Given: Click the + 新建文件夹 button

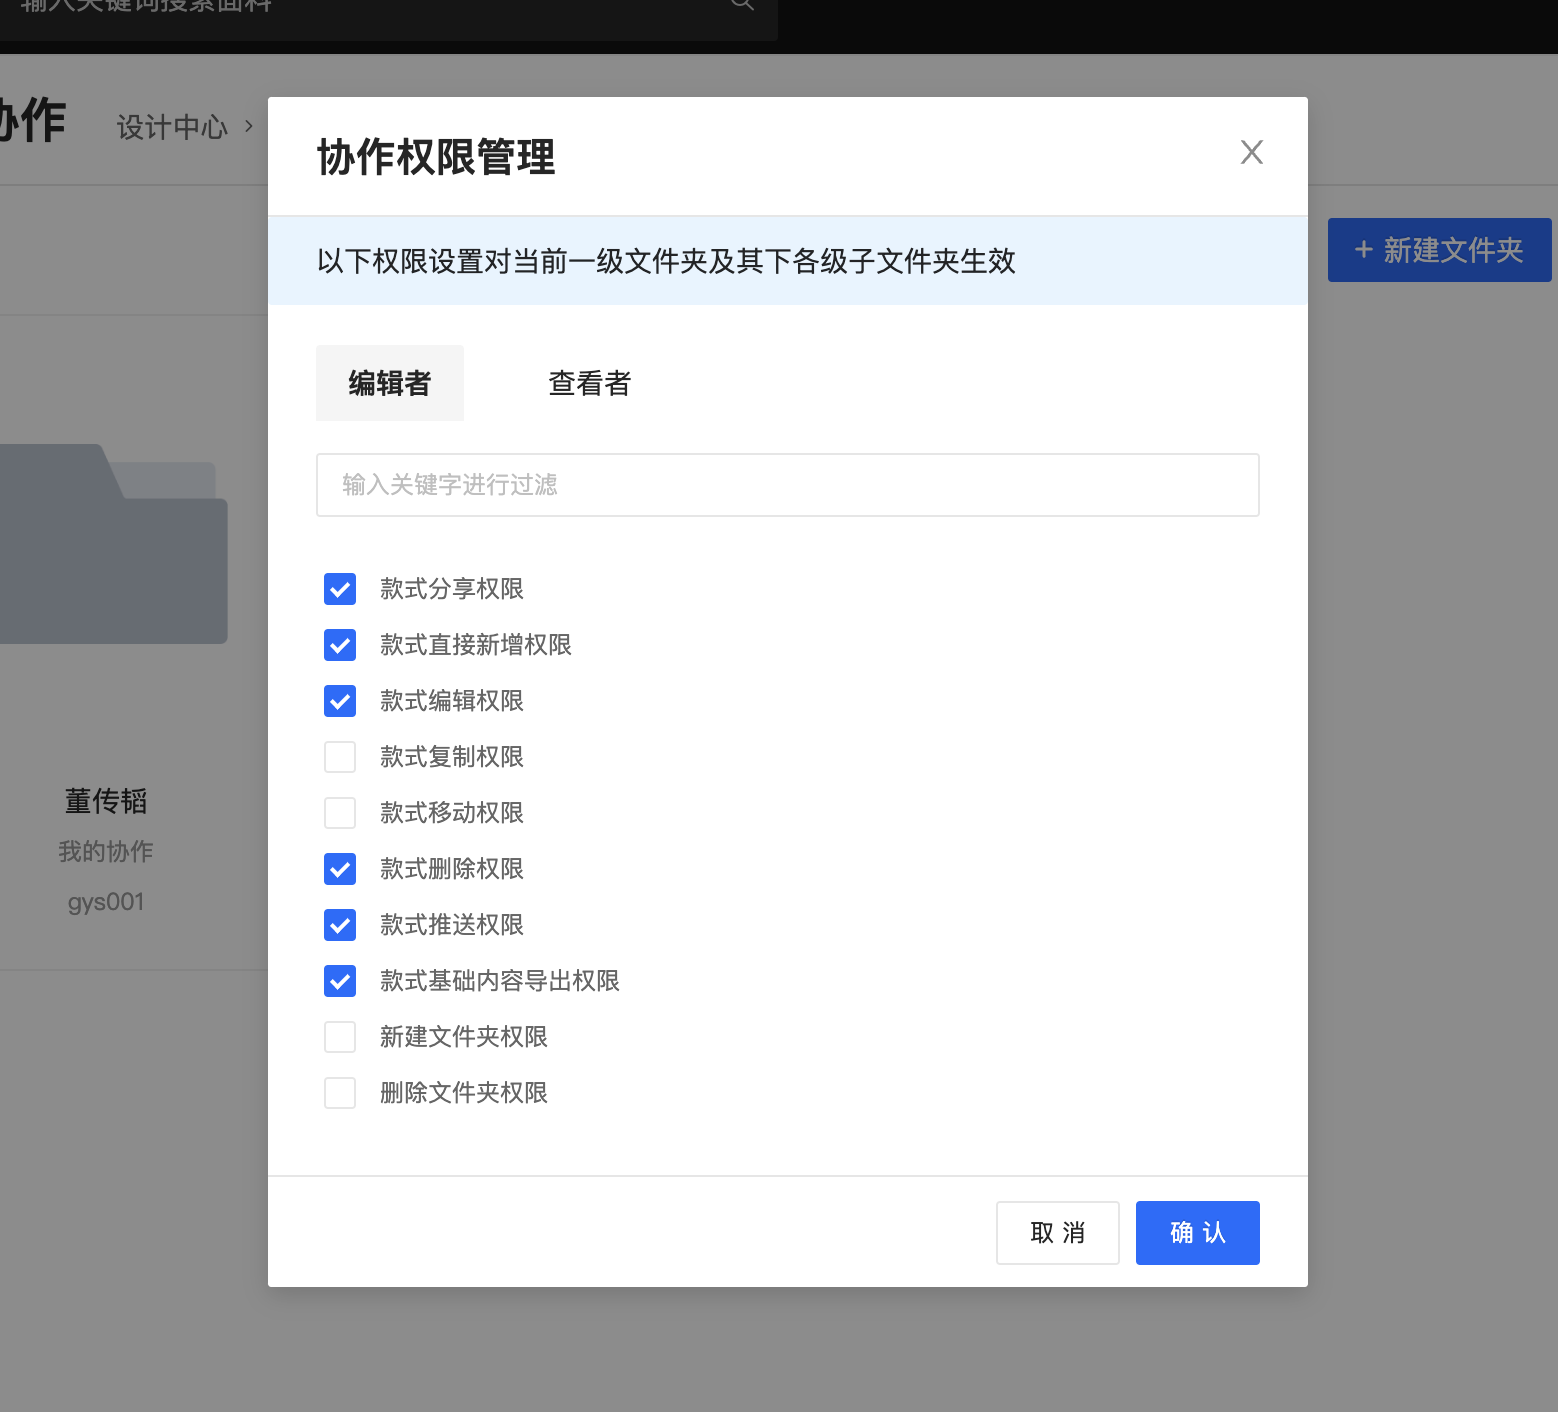Looking at the screenshot, I should pyautogui.click(x=1439, y=250).
